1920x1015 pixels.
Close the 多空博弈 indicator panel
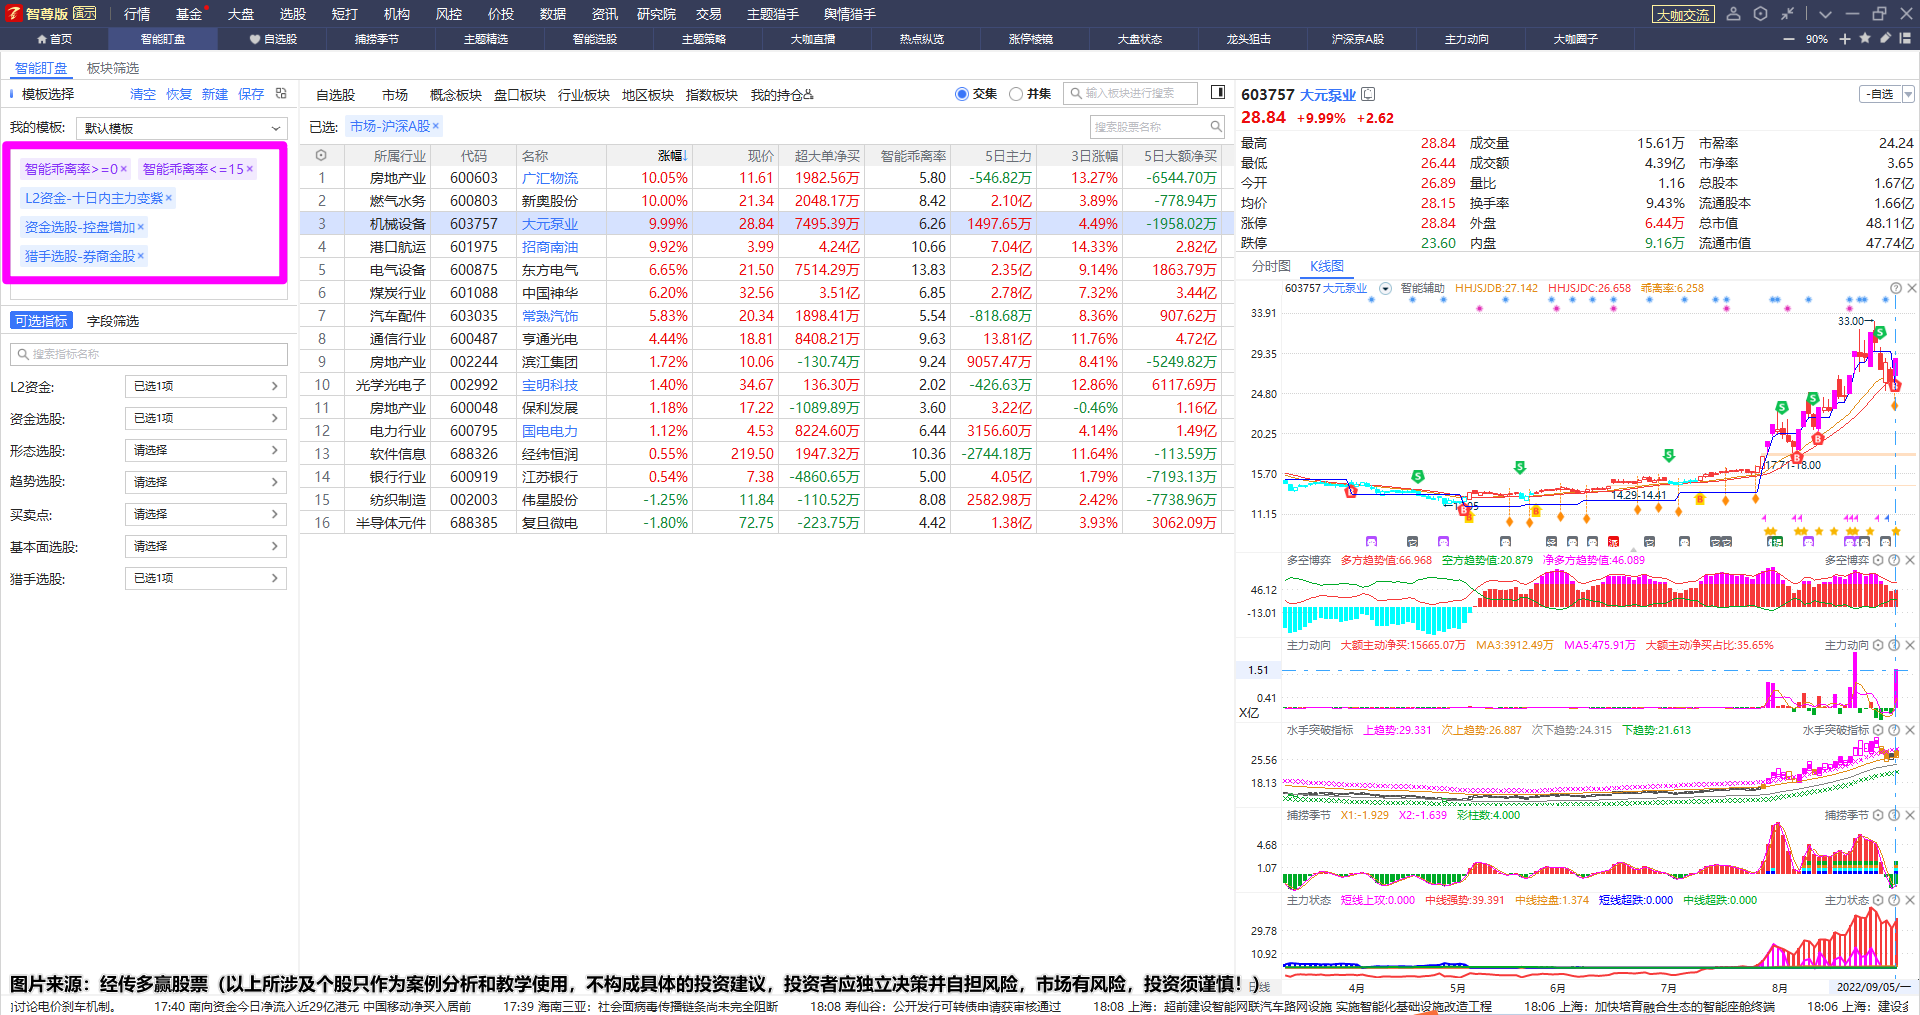pyautogui.click(x=1908, y=561)
